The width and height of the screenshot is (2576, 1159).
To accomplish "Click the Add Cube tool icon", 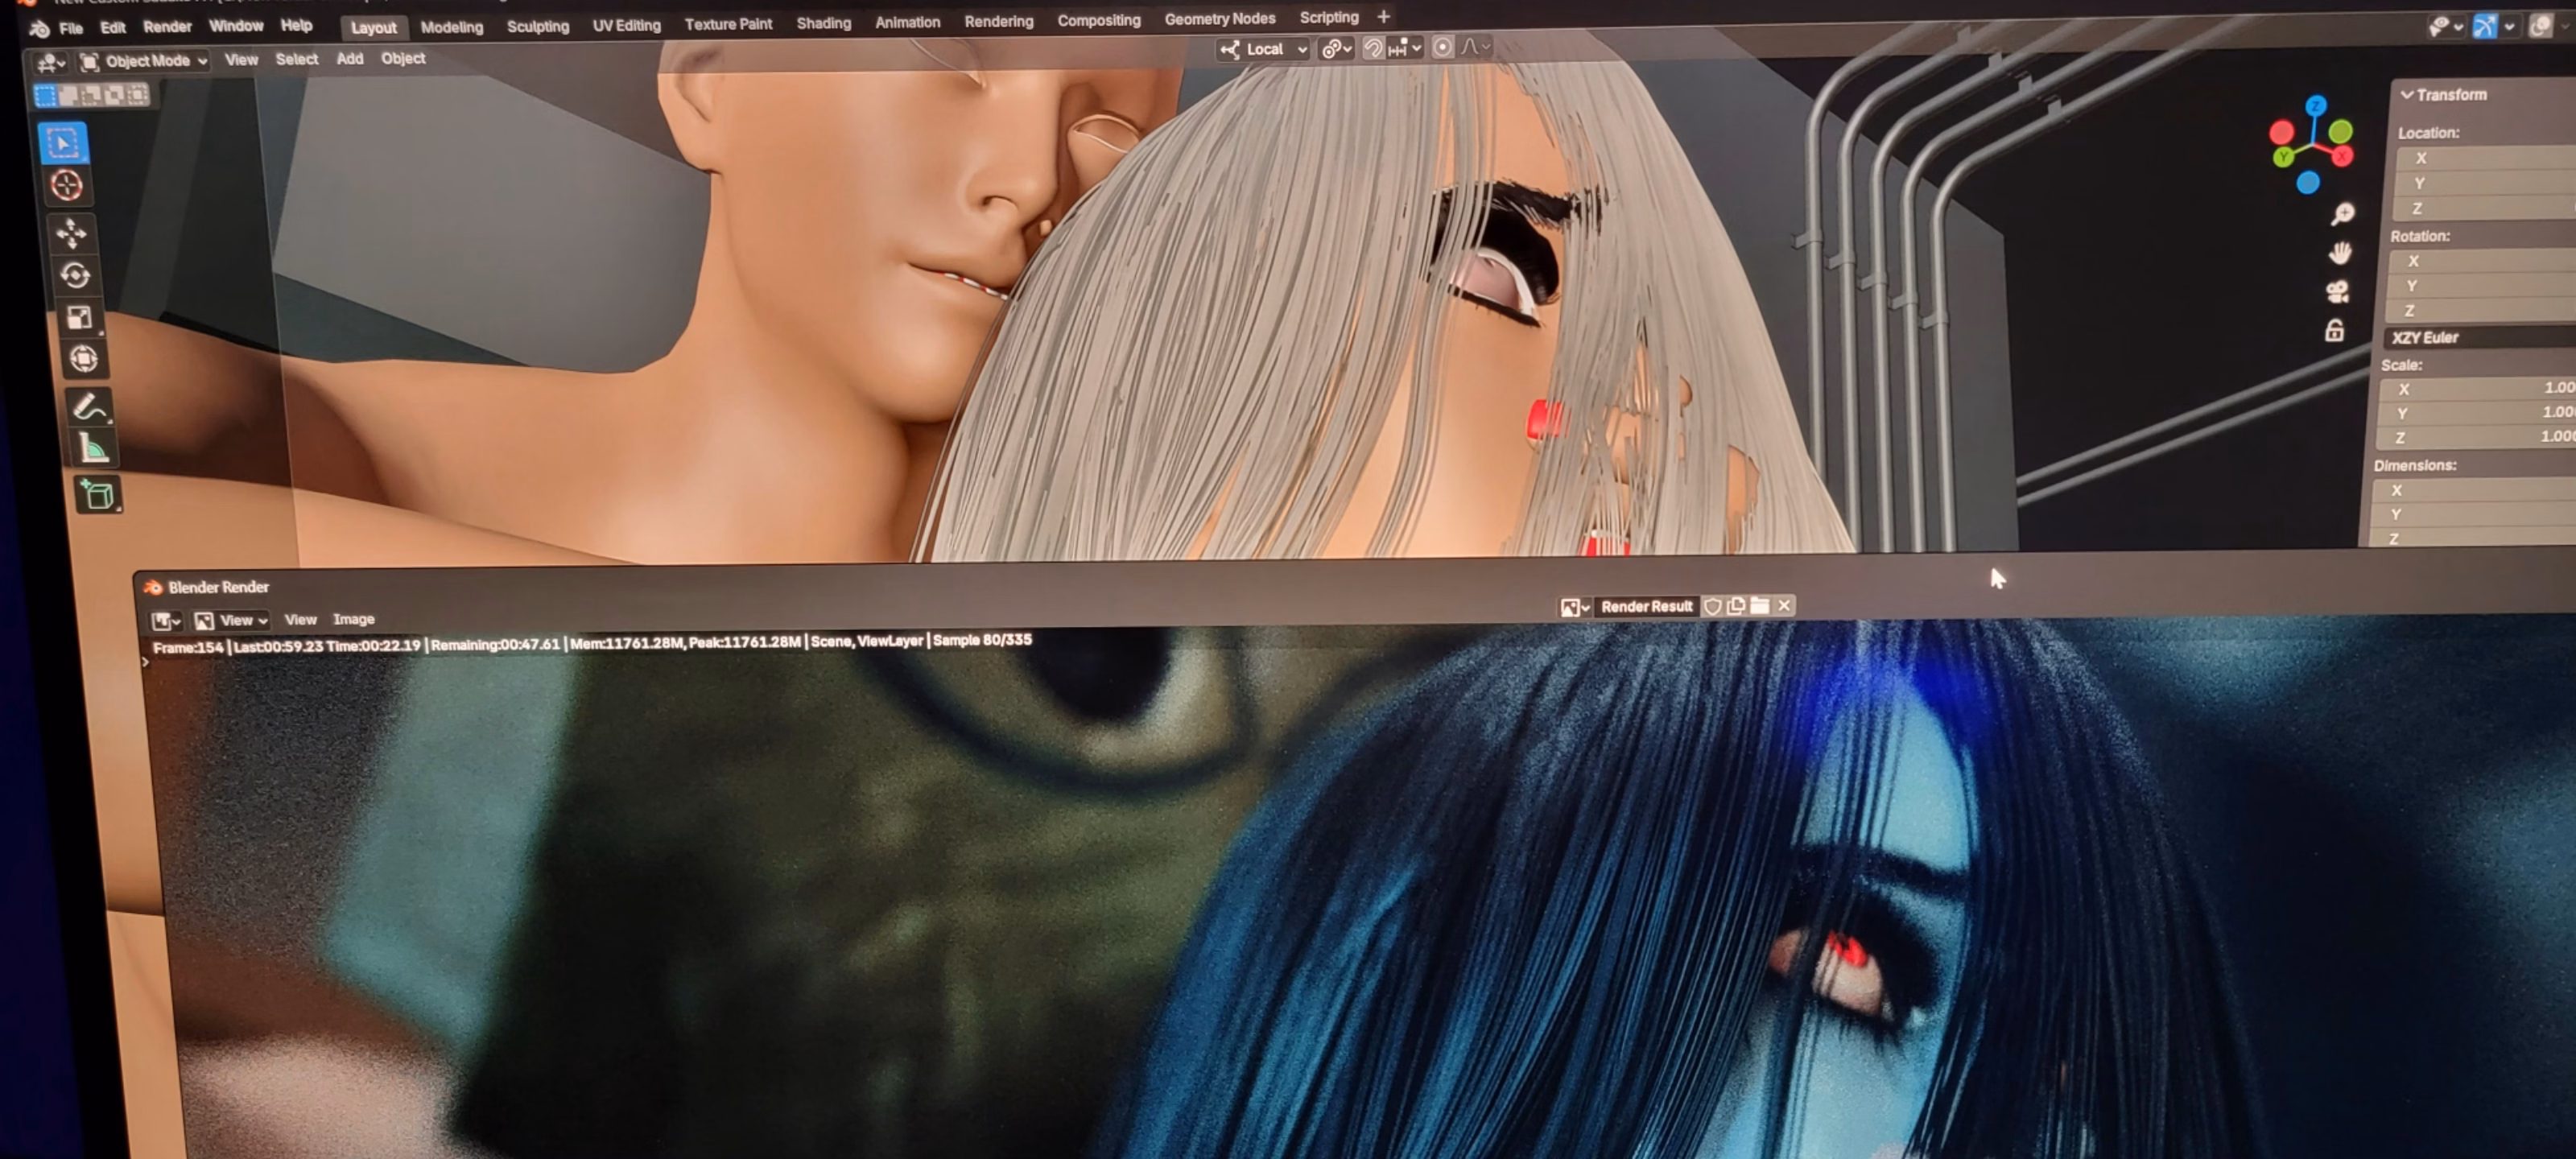I will point(98,495).
